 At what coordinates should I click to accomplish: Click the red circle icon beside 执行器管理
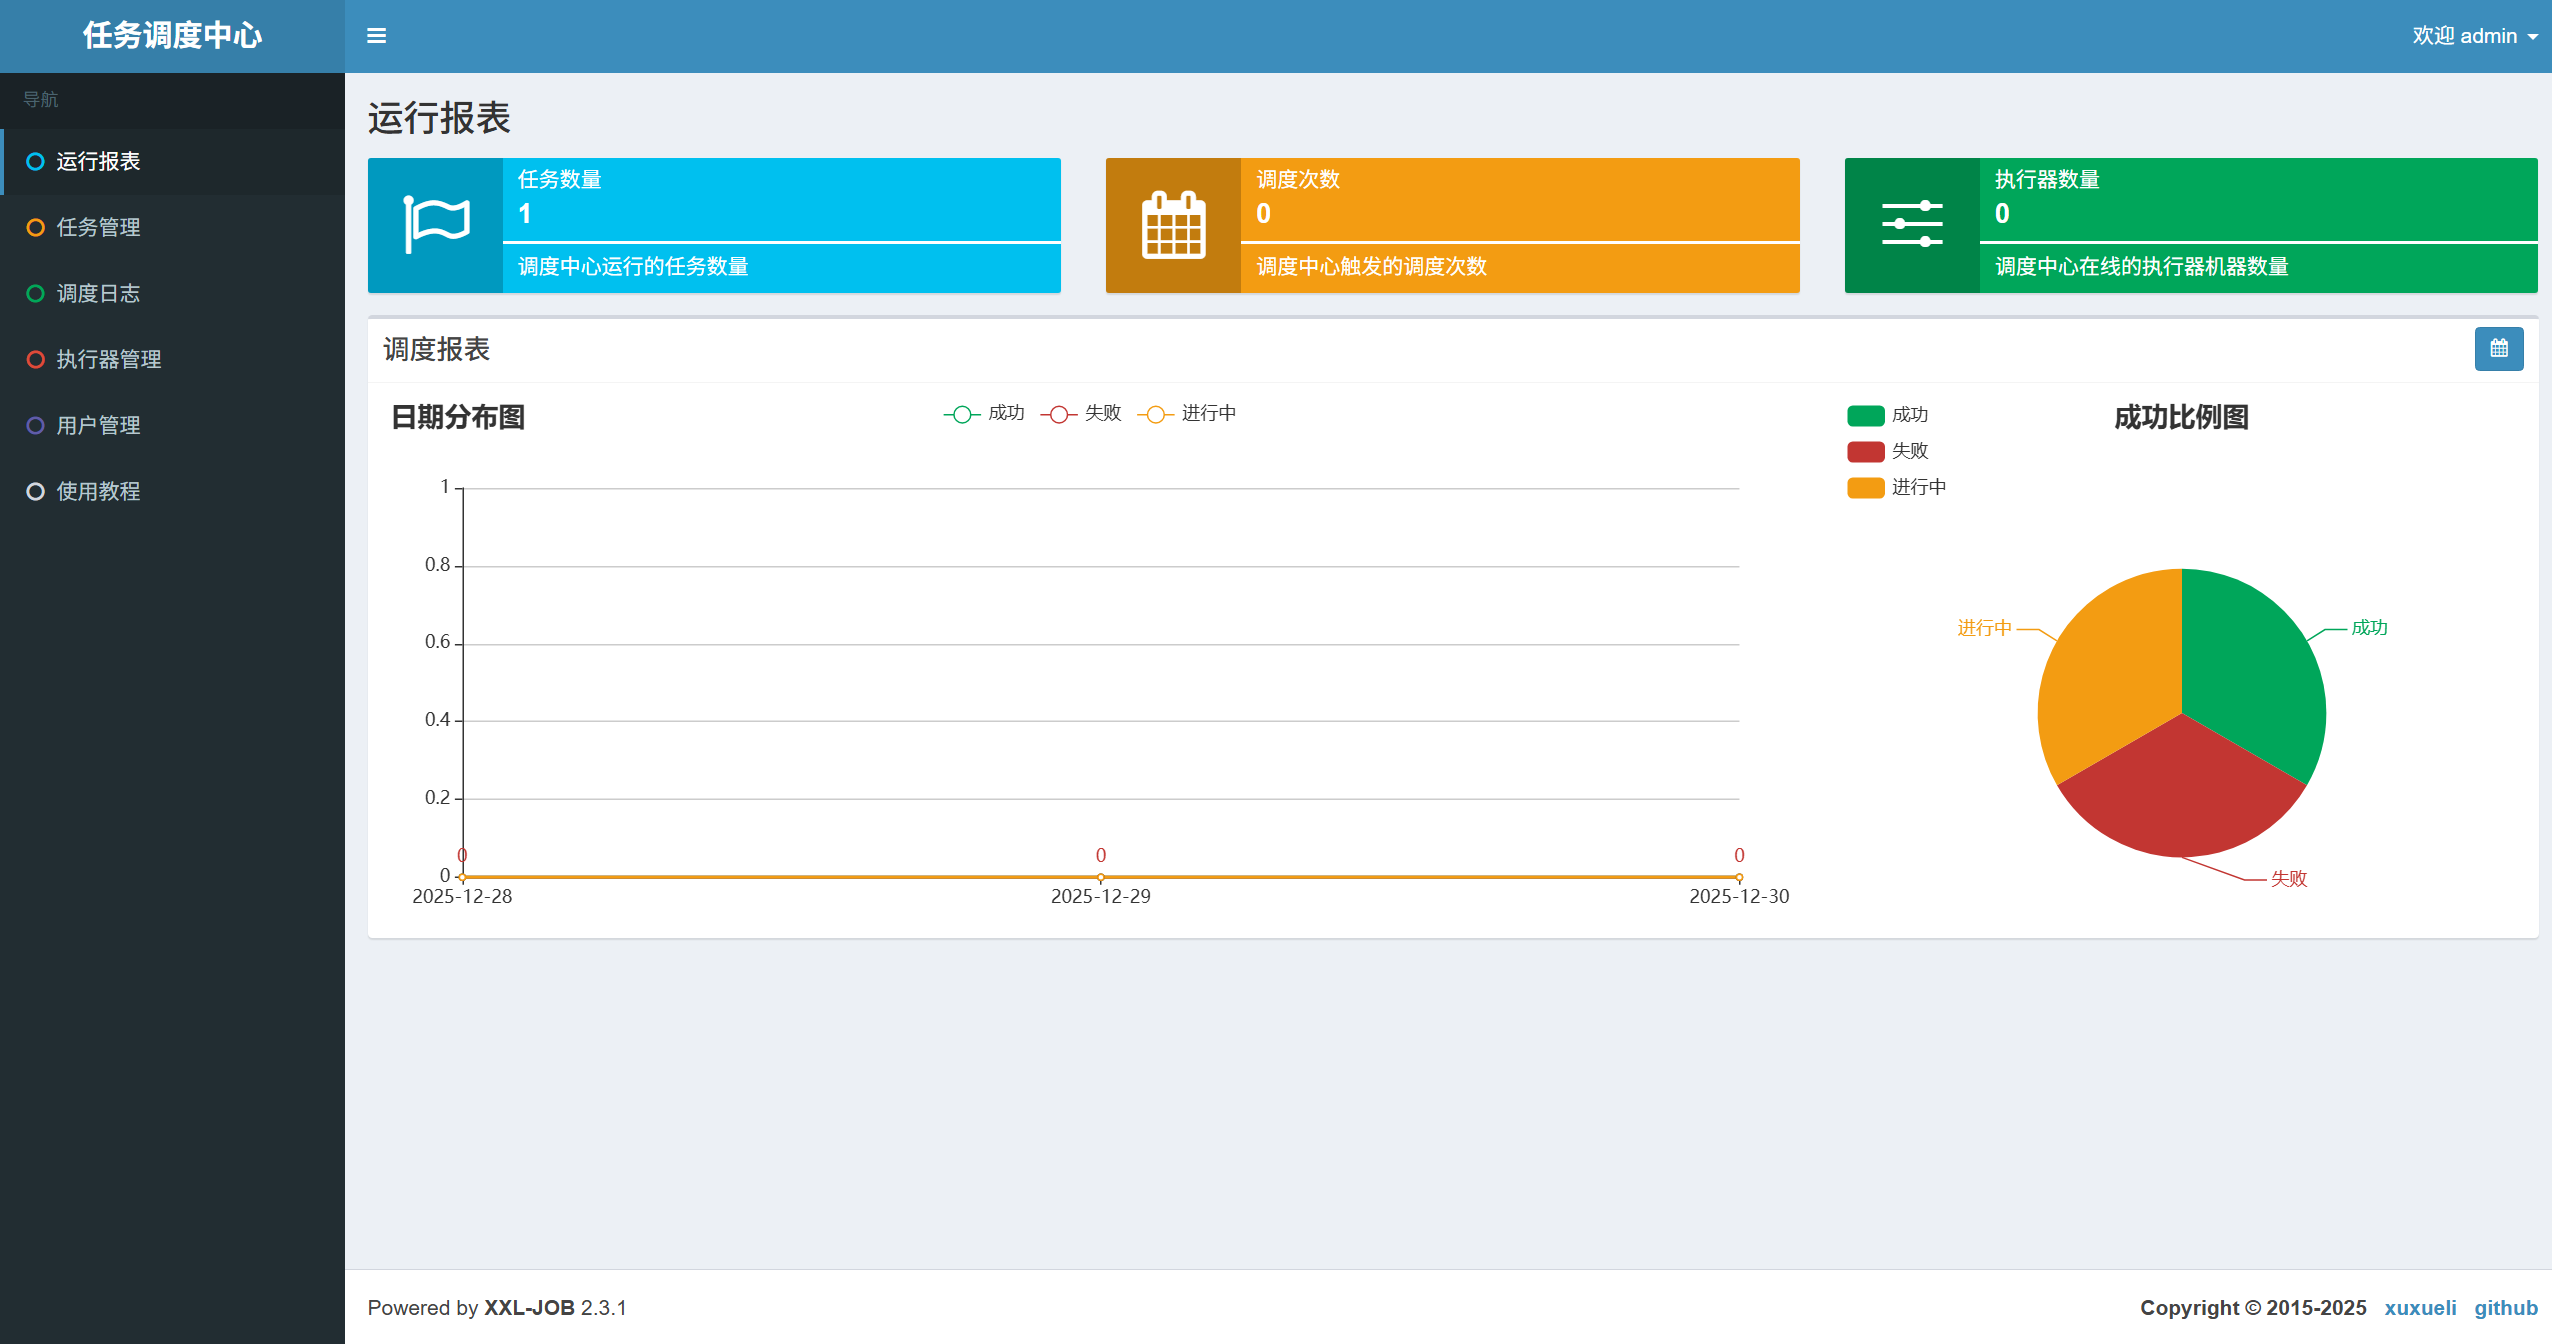(36, 359)
